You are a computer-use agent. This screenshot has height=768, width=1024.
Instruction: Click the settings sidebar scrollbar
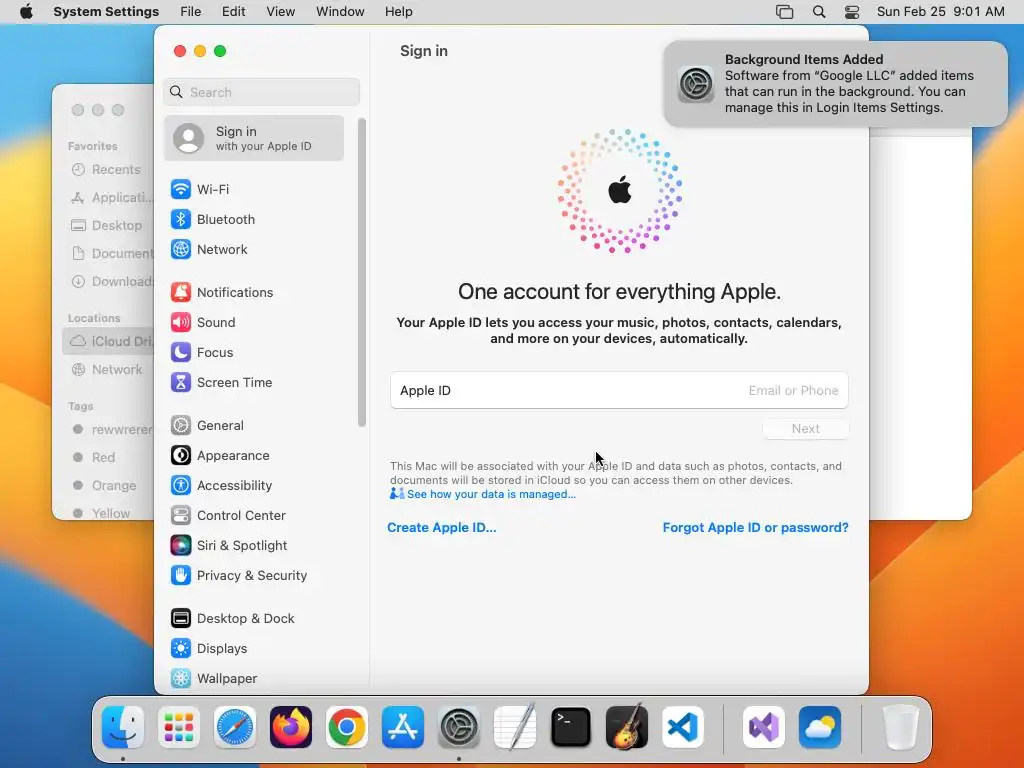pos(362,273)
